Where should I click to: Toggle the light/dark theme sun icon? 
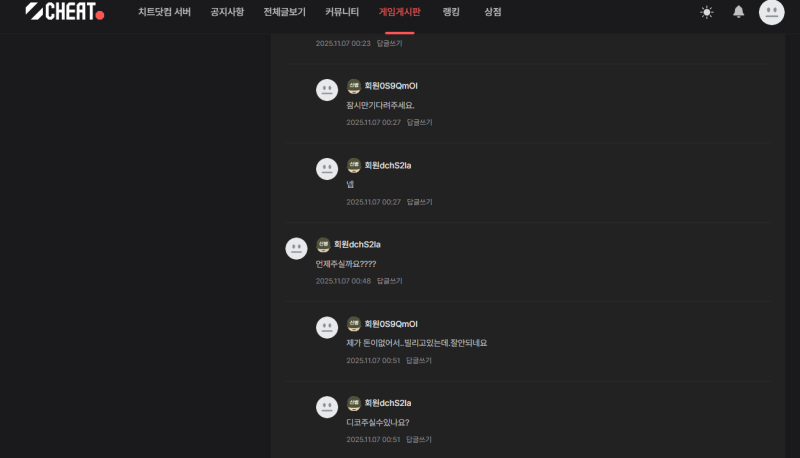tap(707, 12)
